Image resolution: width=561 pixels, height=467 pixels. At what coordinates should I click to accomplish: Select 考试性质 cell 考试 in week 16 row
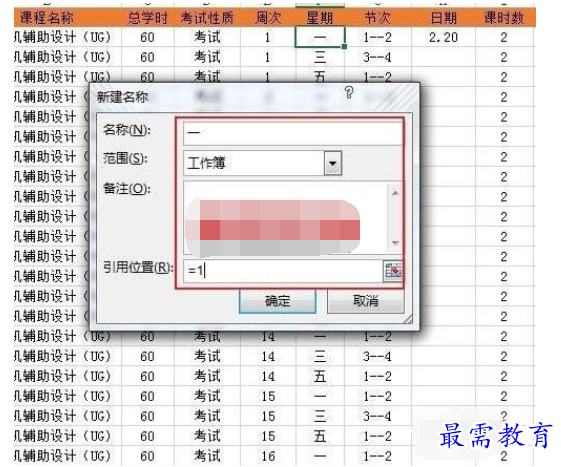(207, 456)
